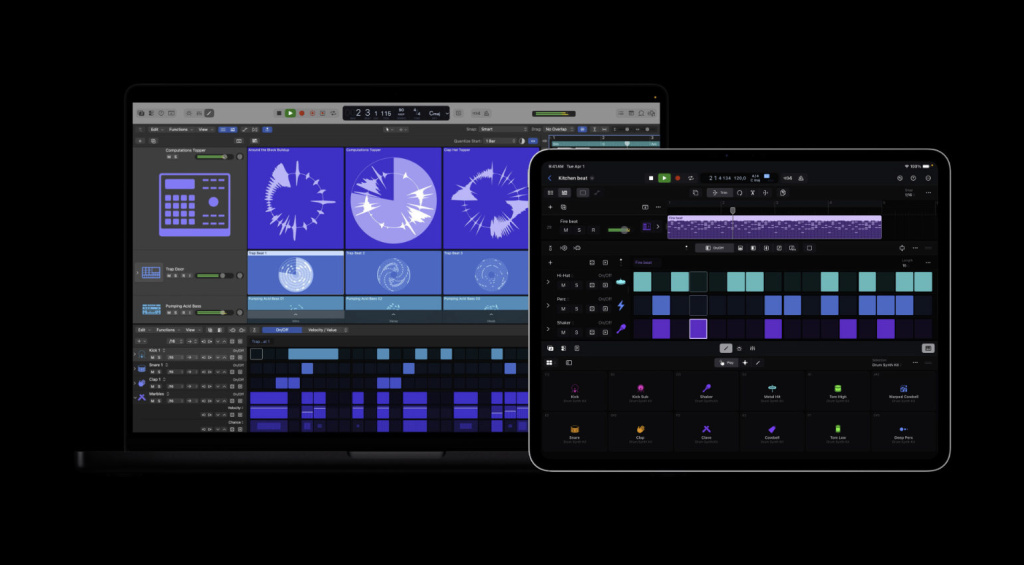The height and width of the screenshot is (565, 1024).
Task: Record-enable the Fire beat track on iPad
Action: click(x=594, y=230)
